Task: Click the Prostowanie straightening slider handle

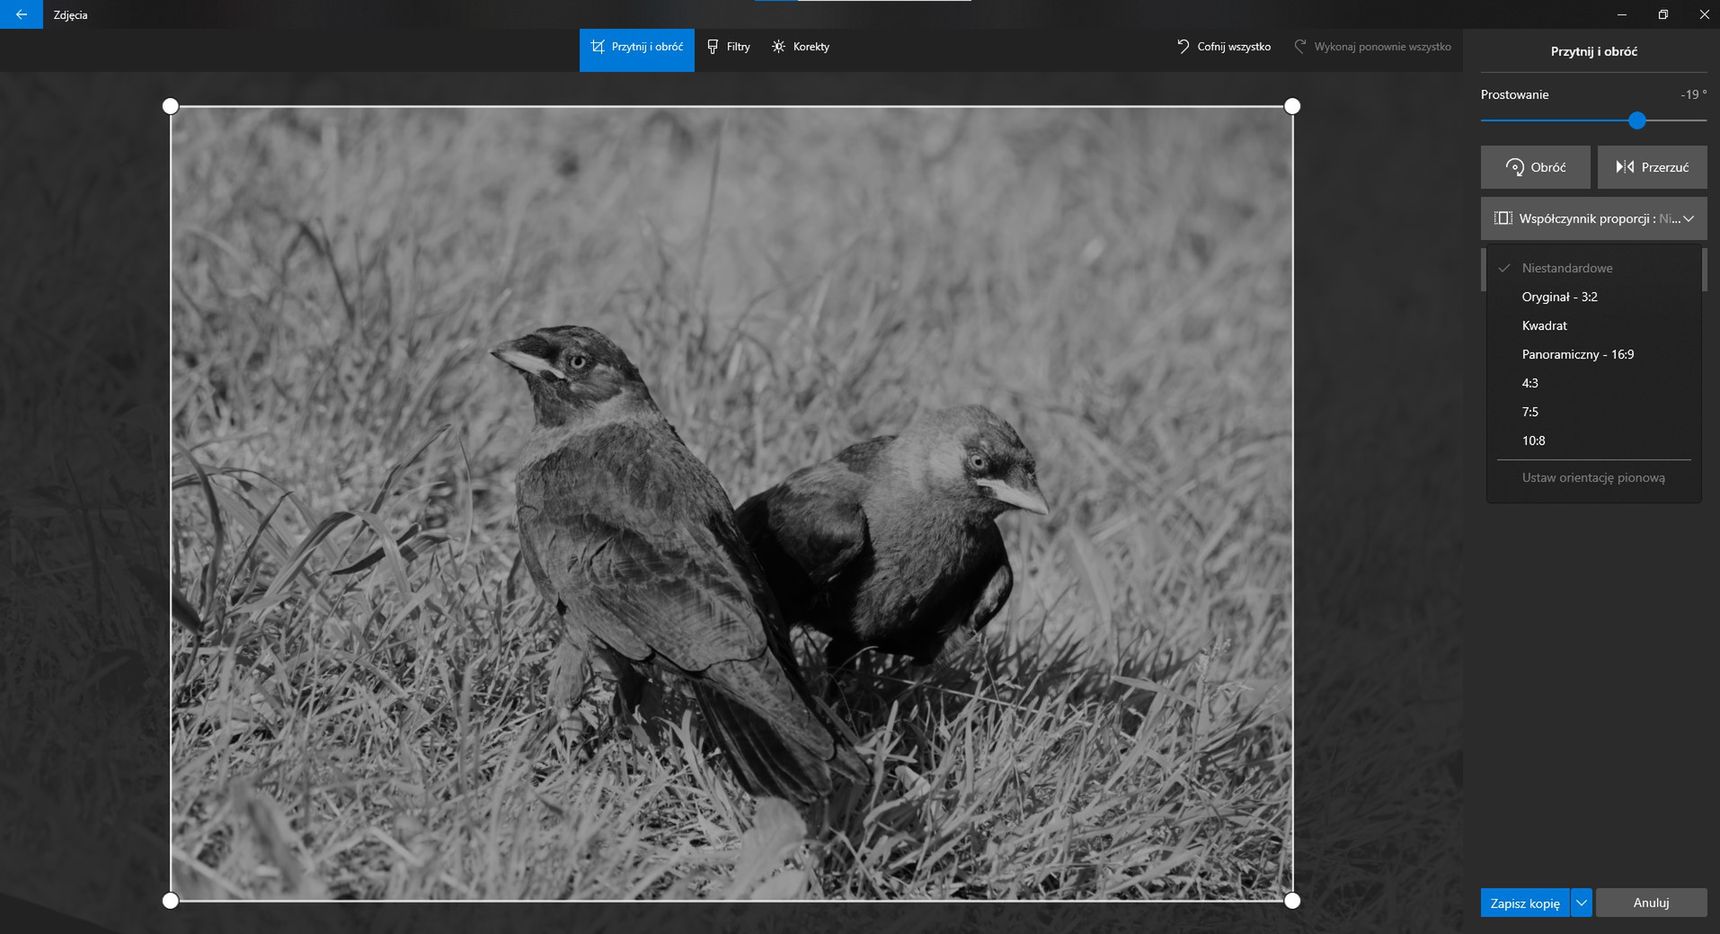Action: pos(1637,120)
